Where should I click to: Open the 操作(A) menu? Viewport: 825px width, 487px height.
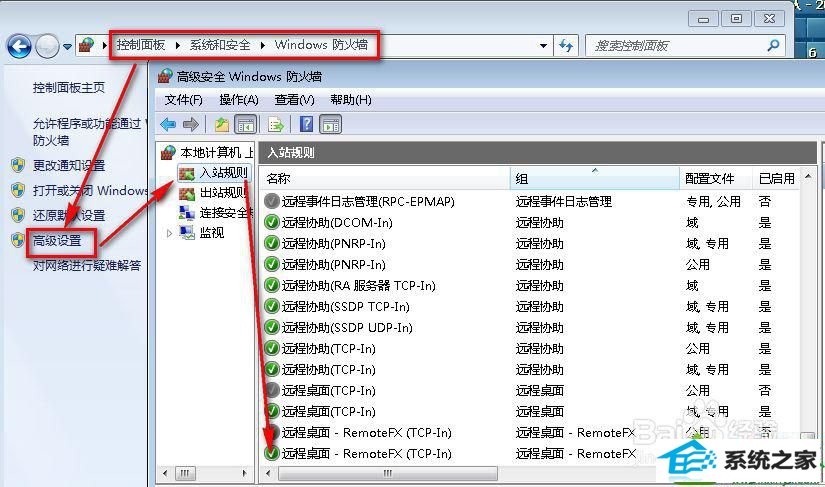coord(239,100)
